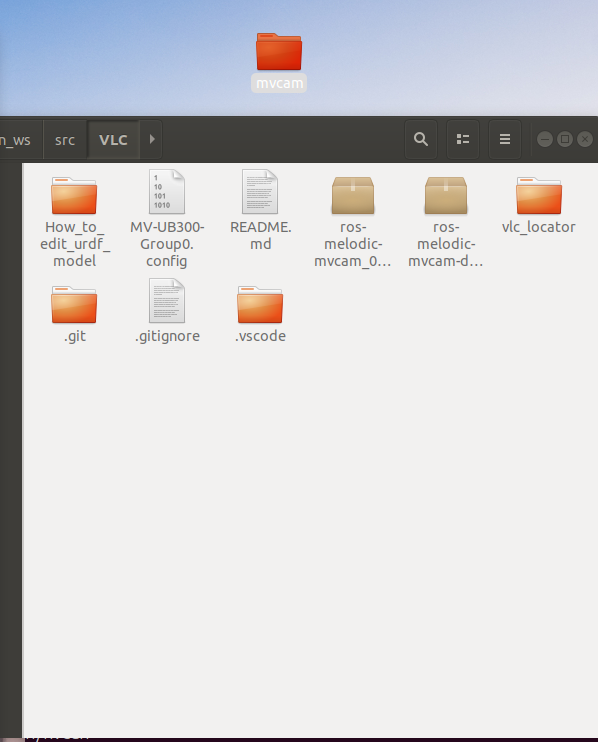Click the .vscode name label

tap(260, 336)
